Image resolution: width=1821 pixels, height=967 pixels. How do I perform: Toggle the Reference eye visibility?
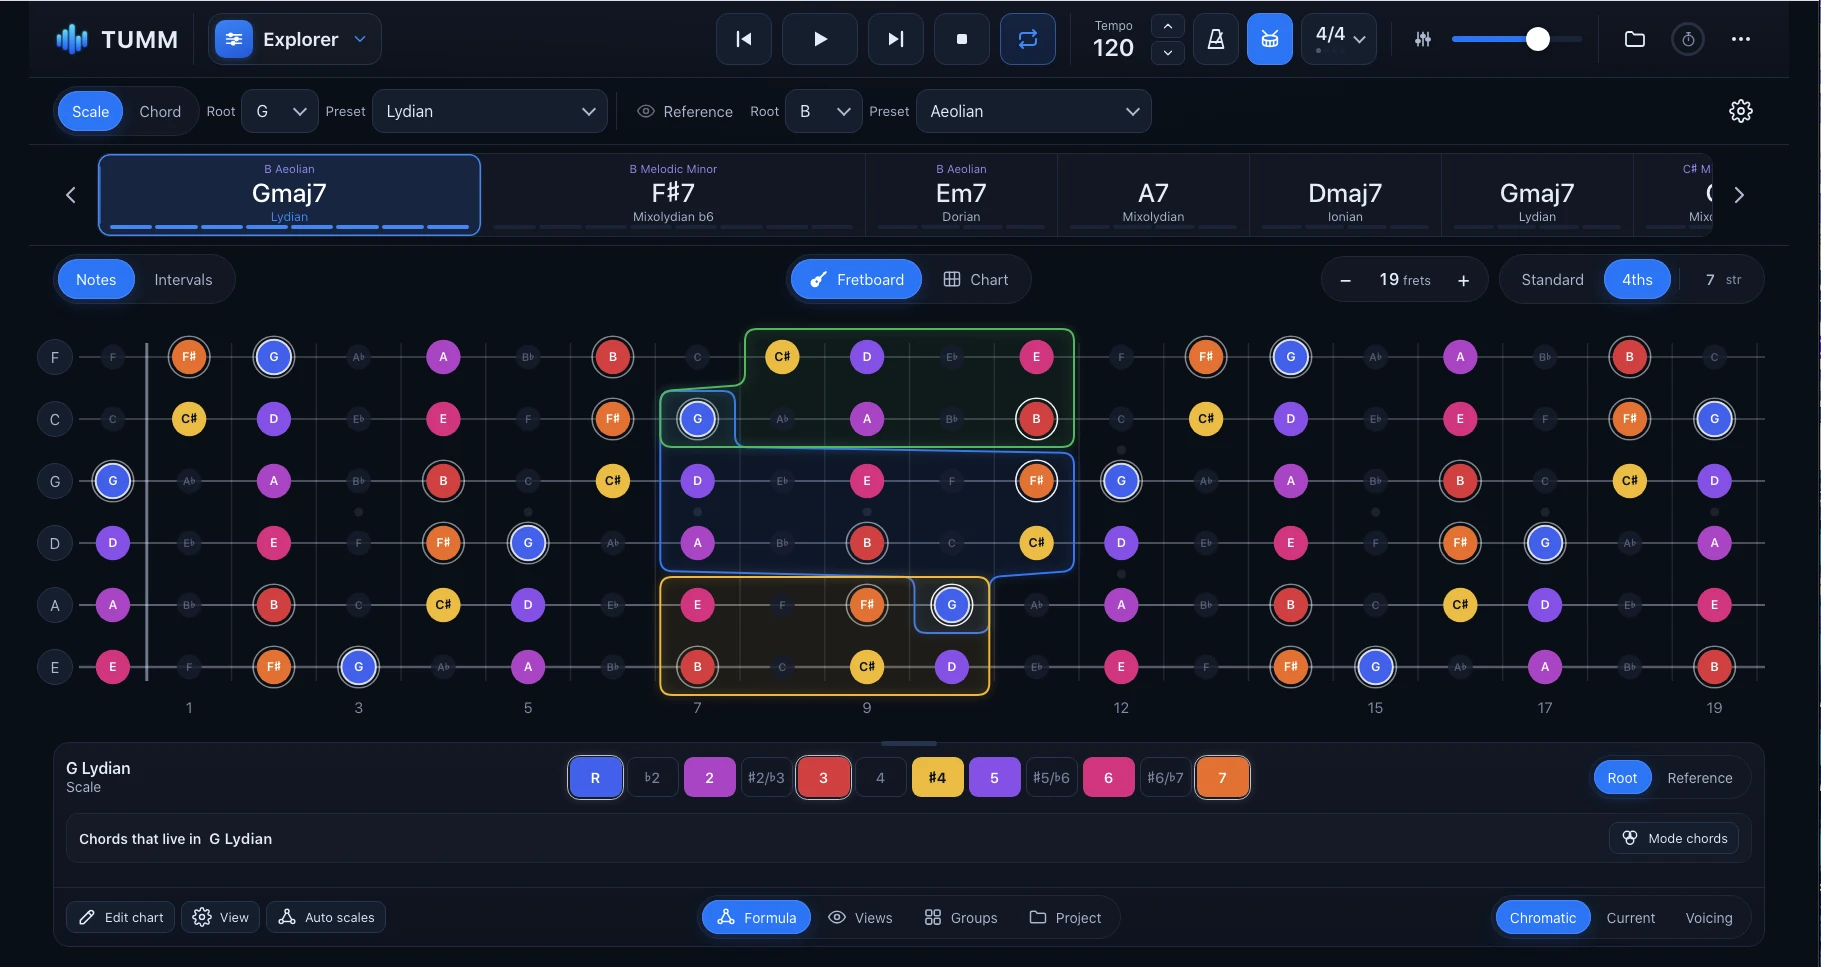click(x=646, y=111)
